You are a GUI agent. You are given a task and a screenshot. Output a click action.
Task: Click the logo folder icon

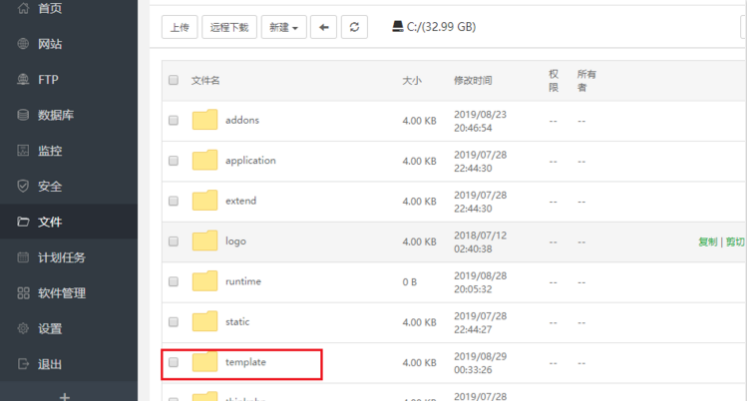205,241
